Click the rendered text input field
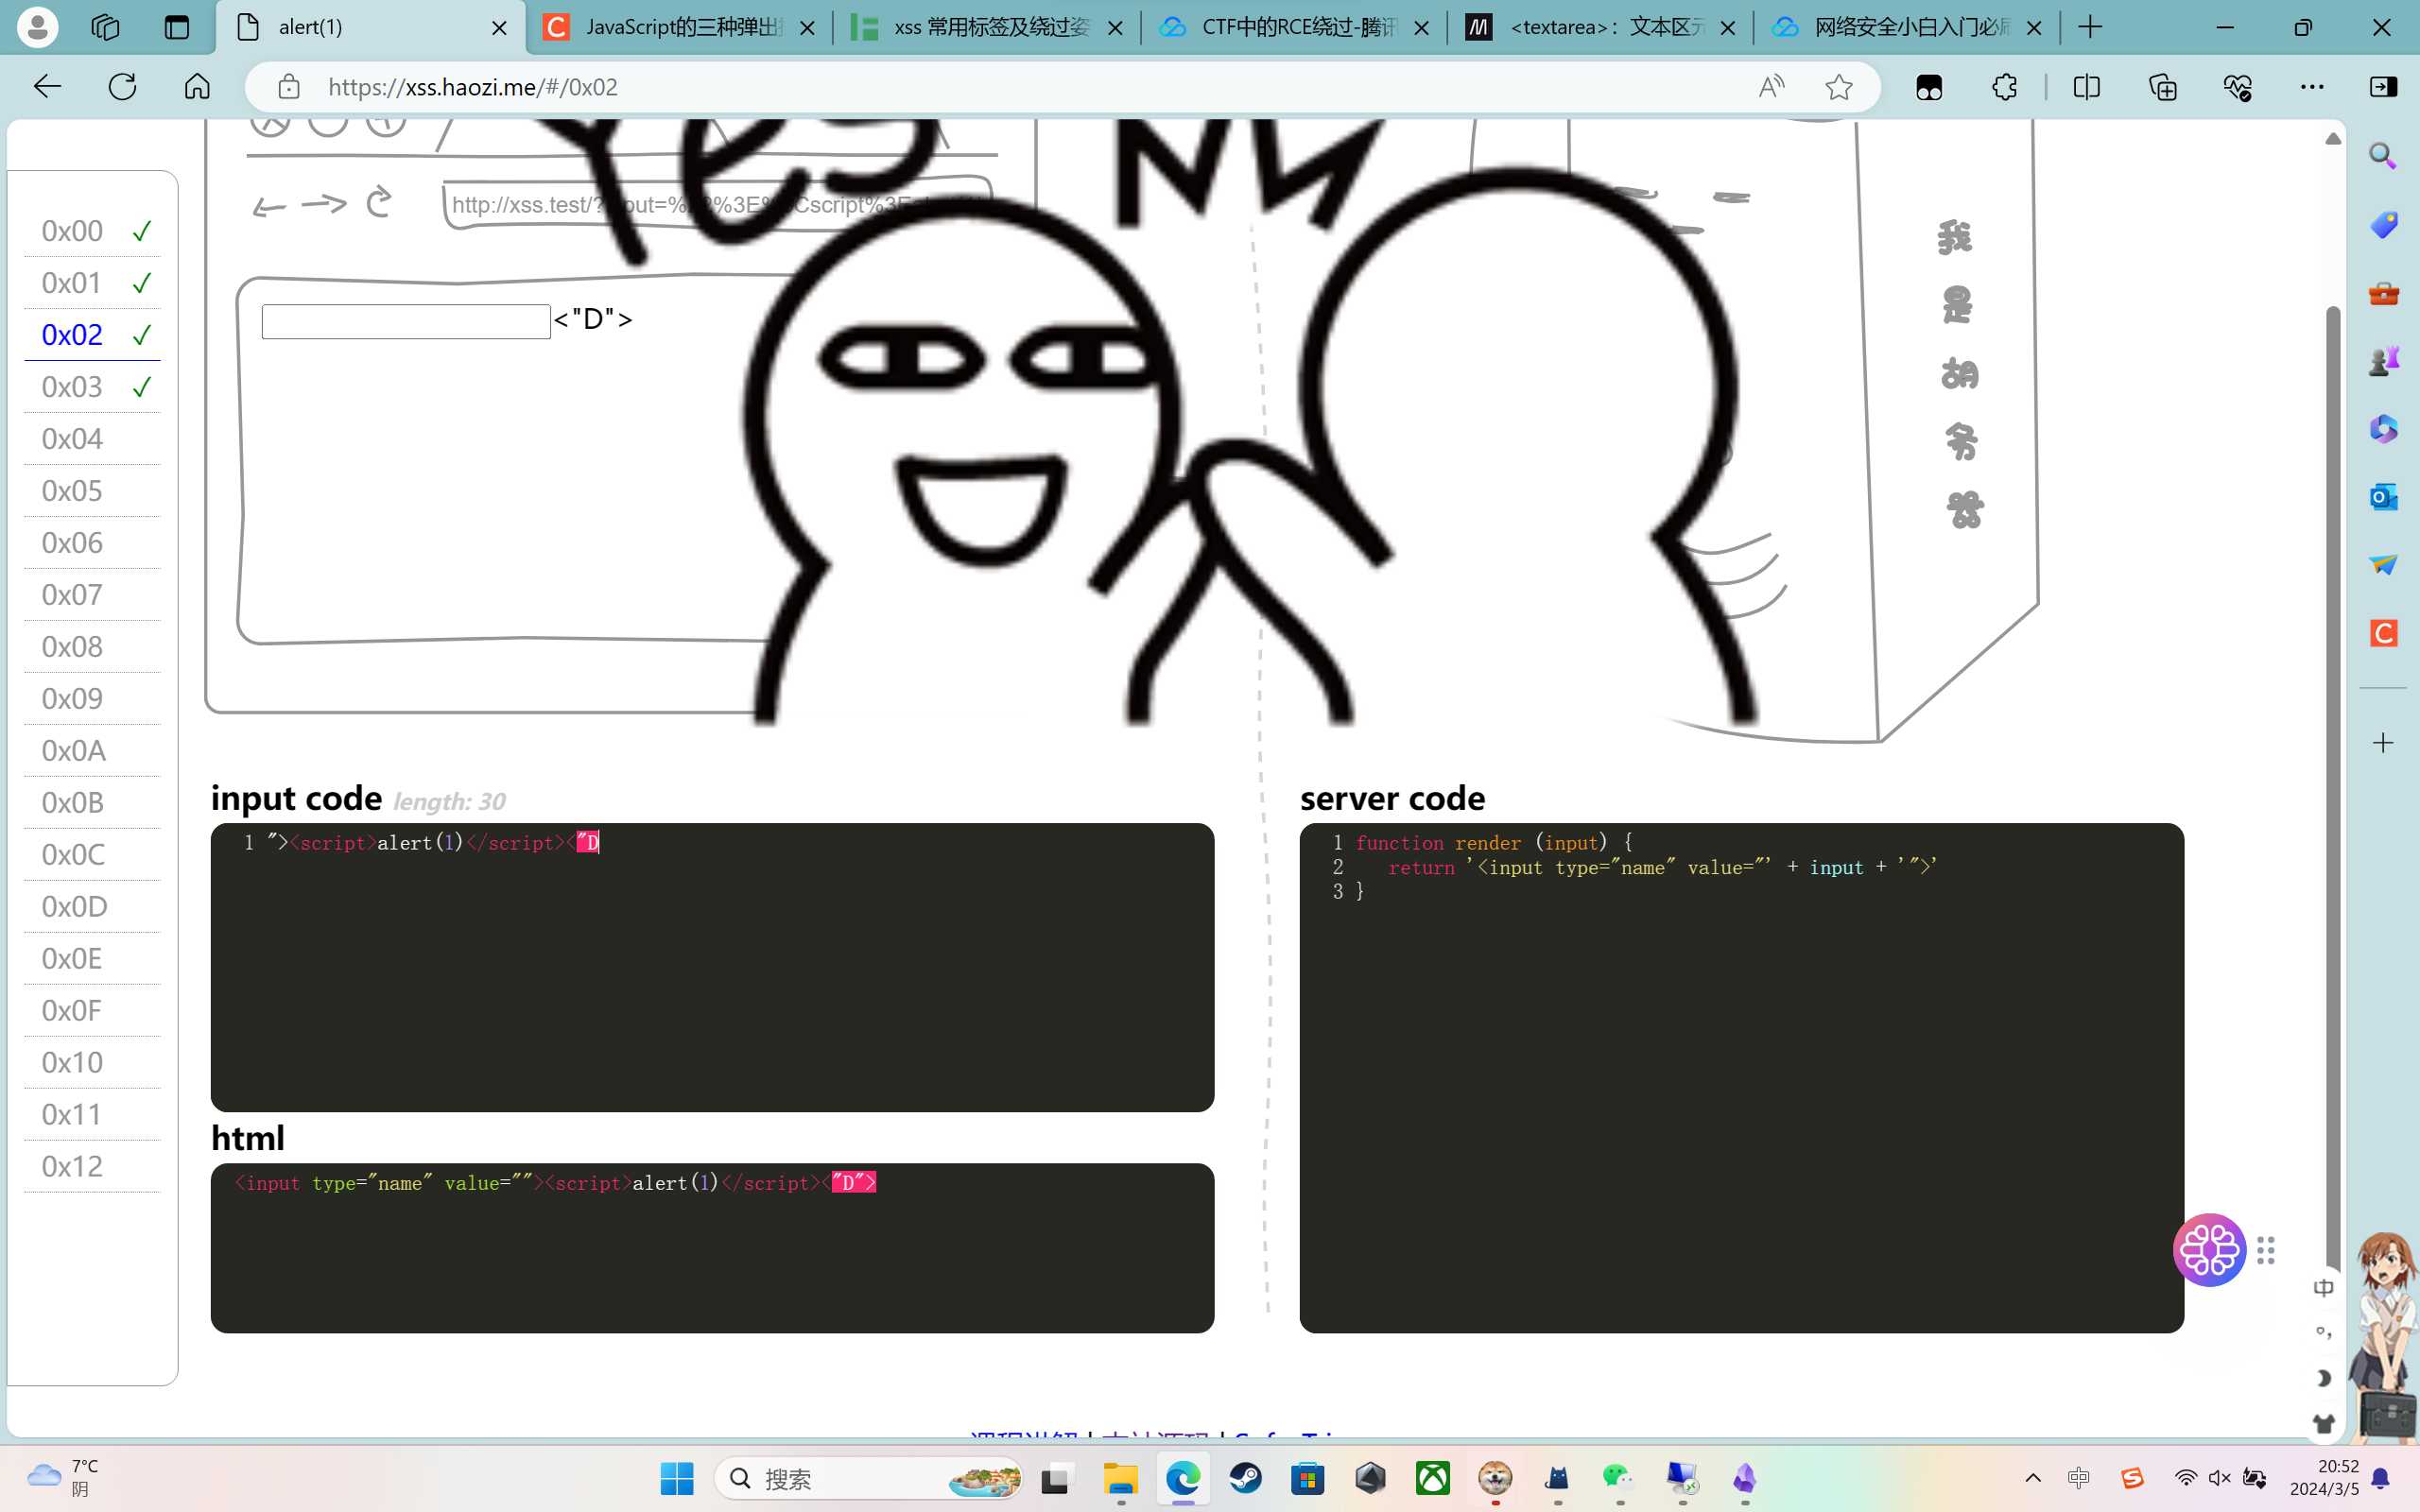This screenshot has width=2420, height=1512. 405,321
